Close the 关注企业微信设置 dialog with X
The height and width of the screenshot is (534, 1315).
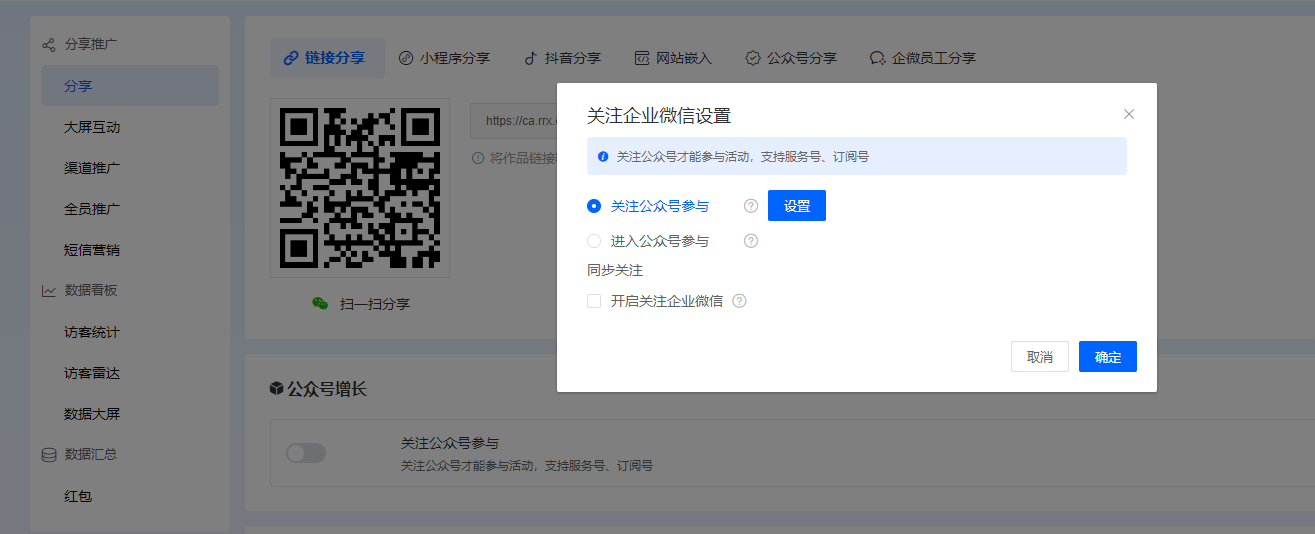[1129, 114]
